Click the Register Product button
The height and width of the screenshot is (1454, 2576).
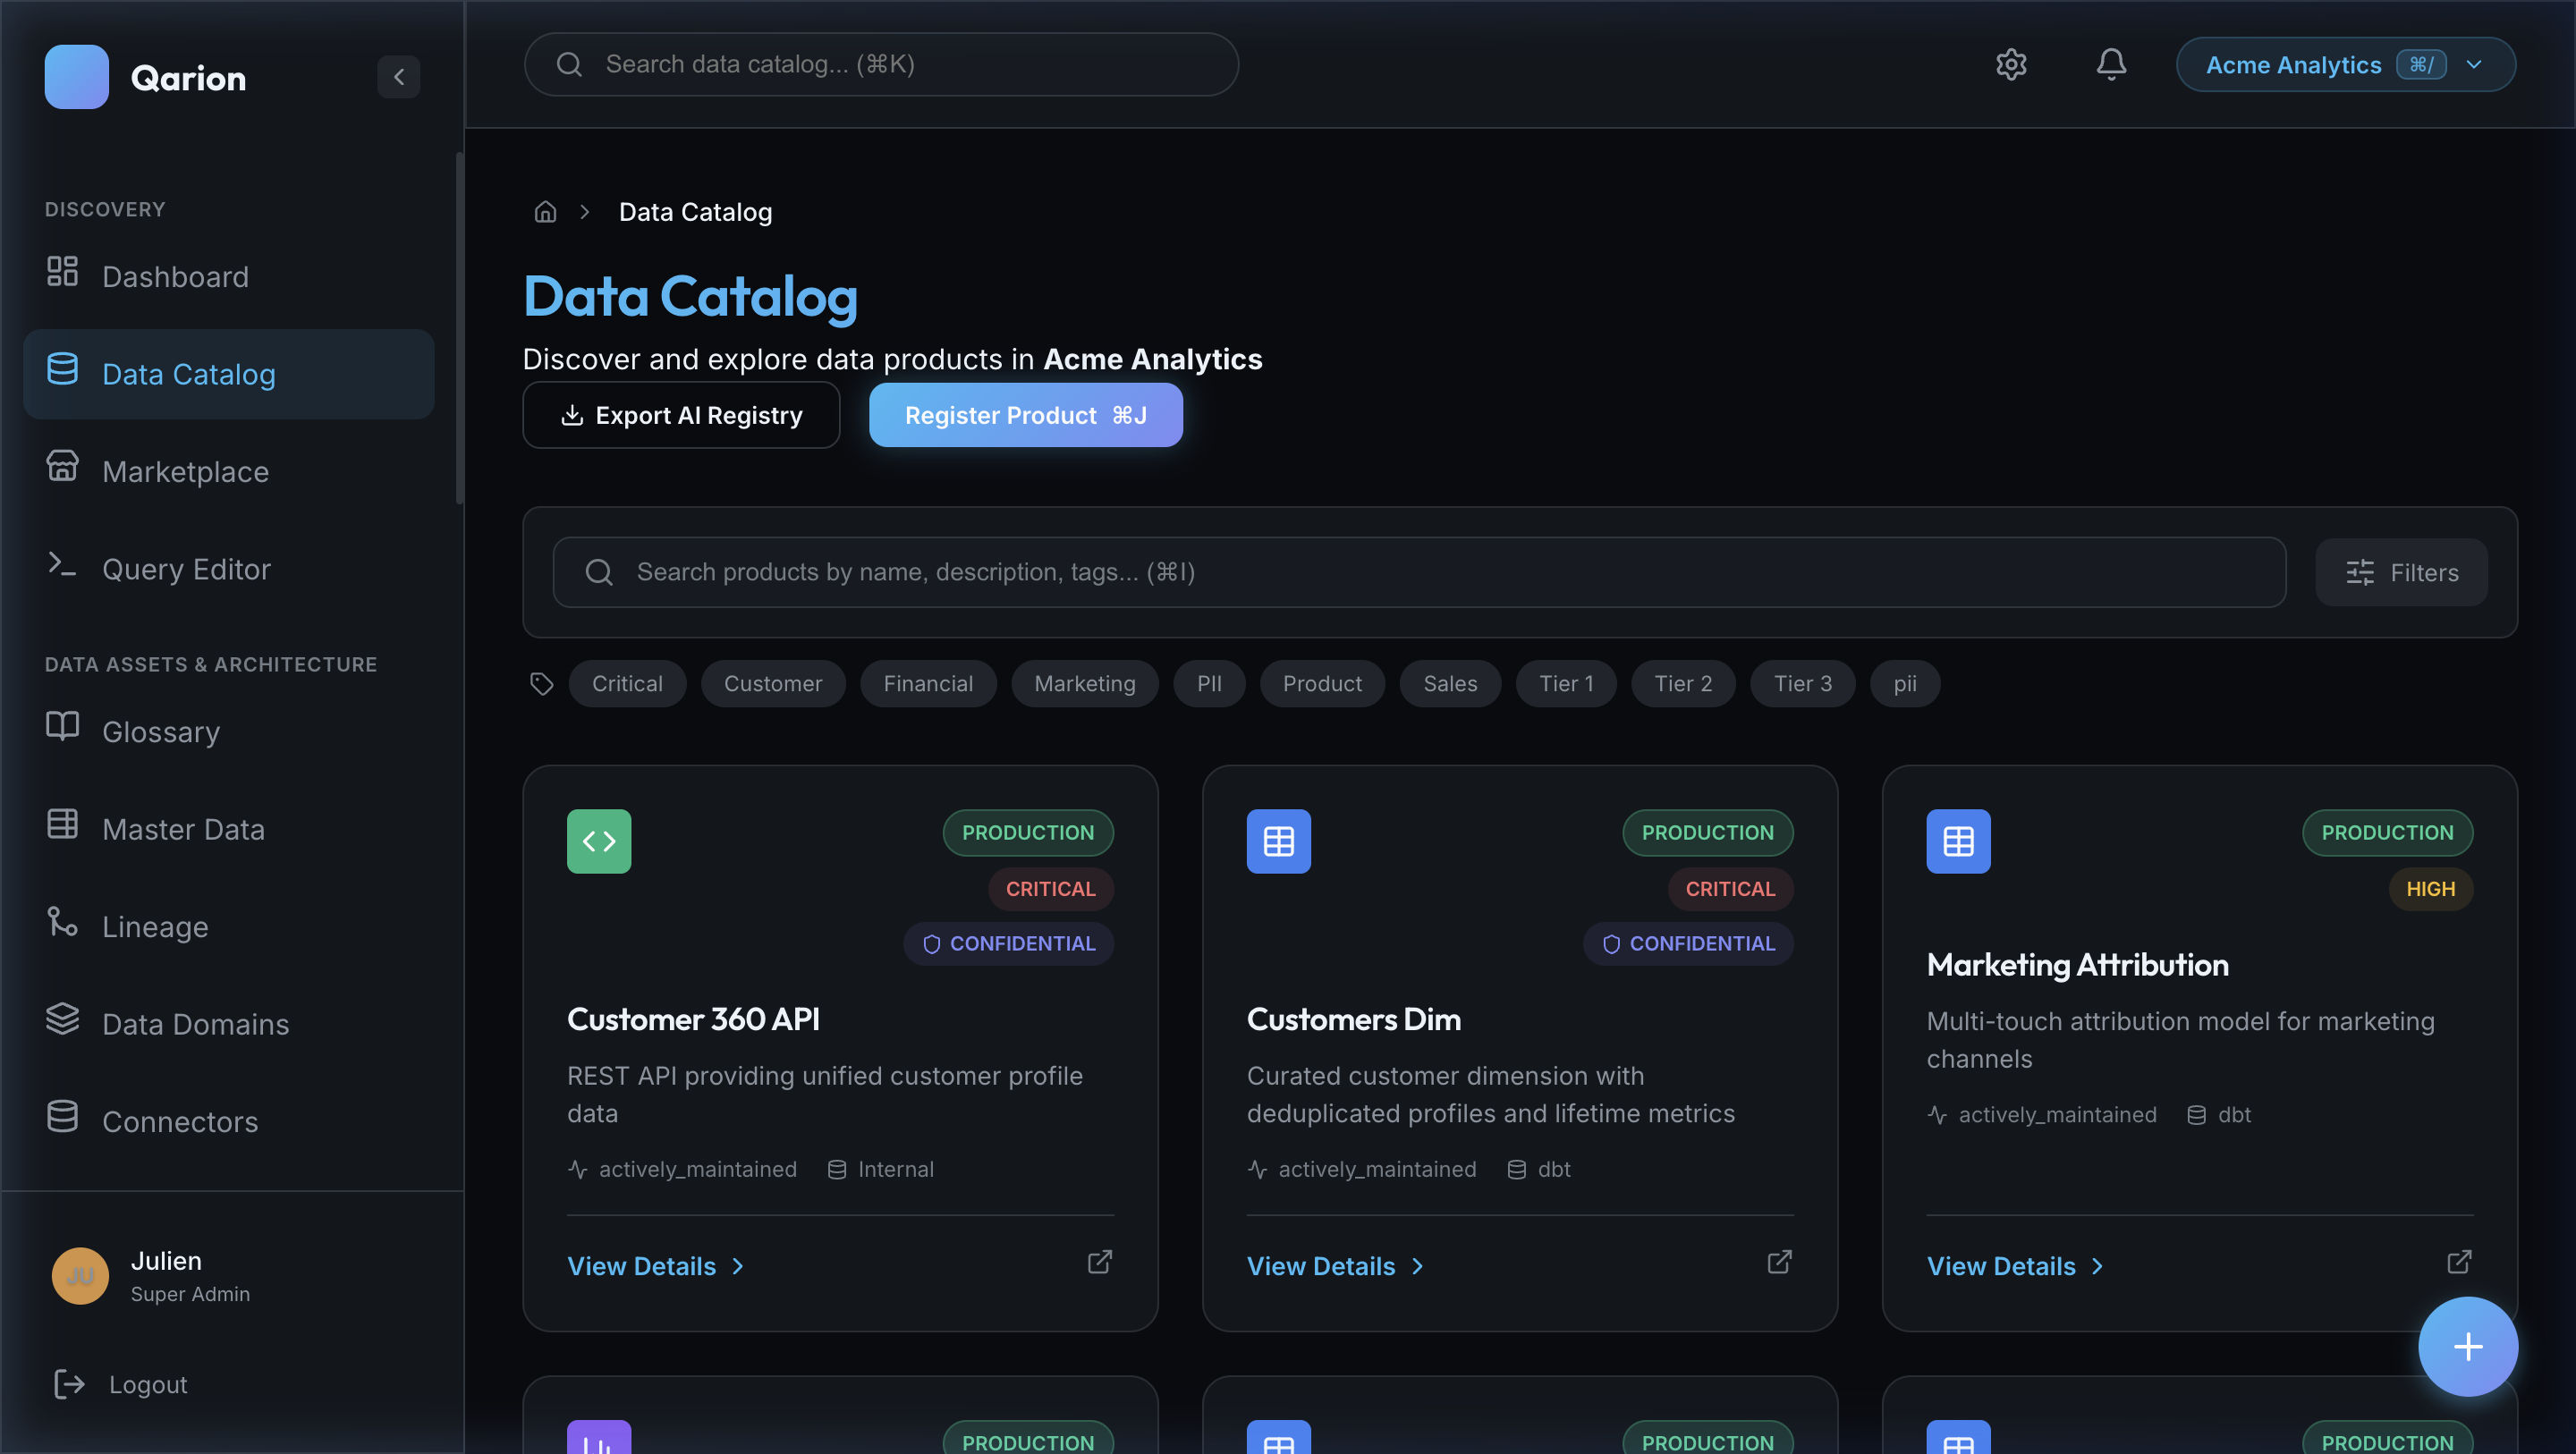pyautogui.click(x=1025, y=415)
